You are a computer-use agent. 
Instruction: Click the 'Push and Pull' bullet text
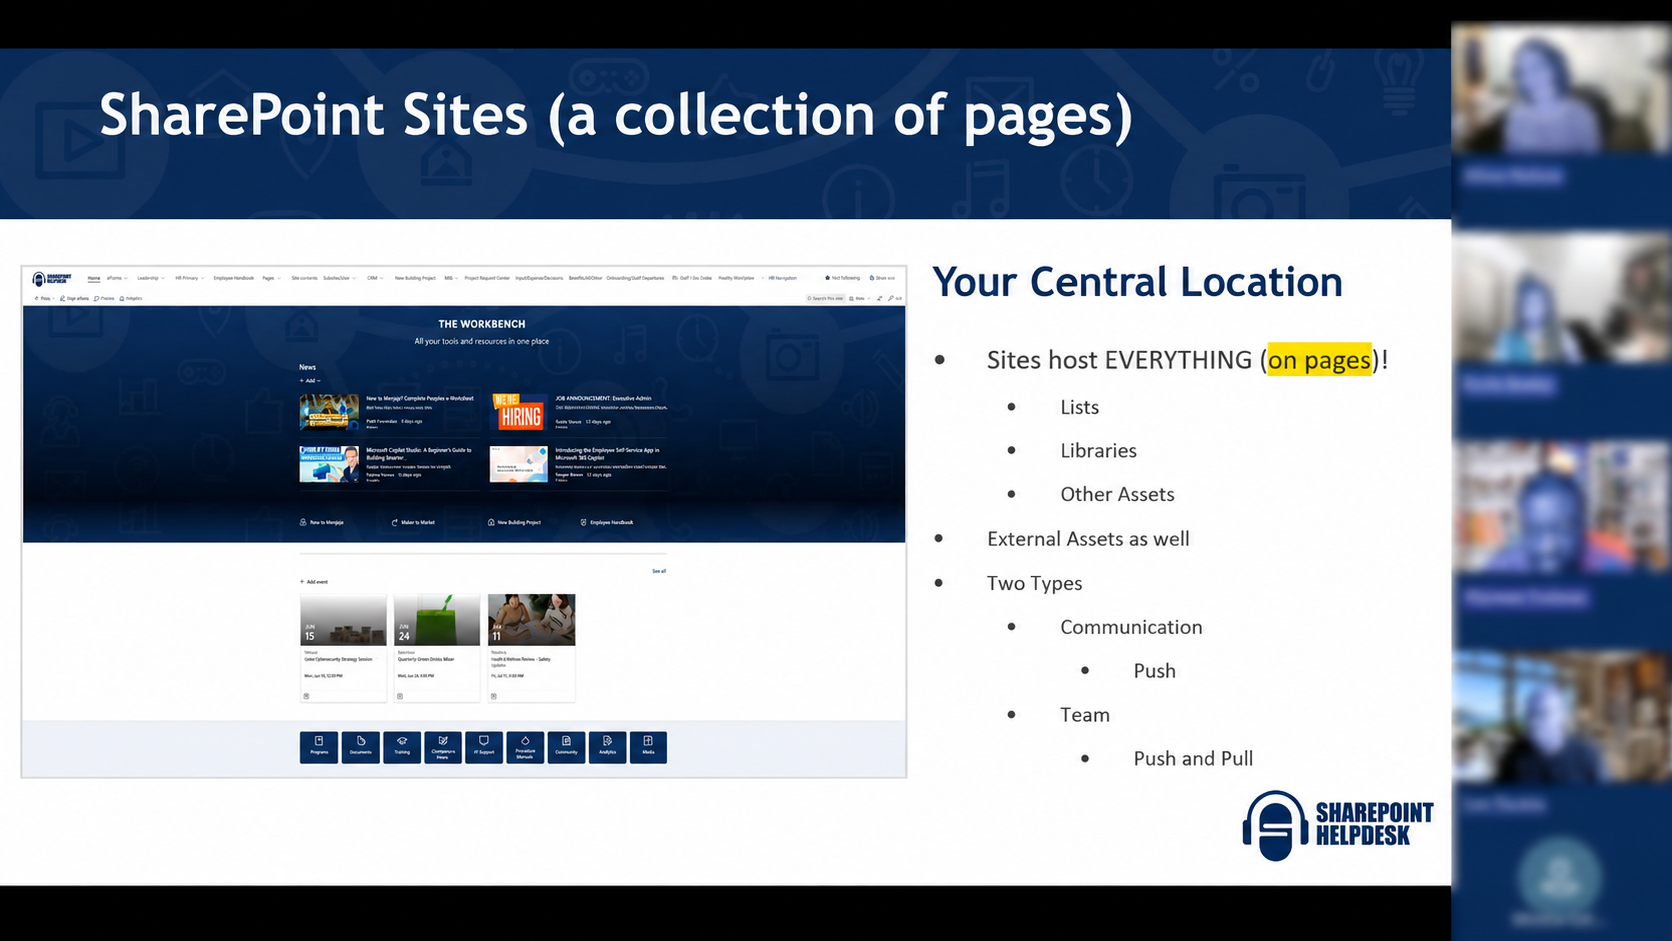pos(1193,759)
